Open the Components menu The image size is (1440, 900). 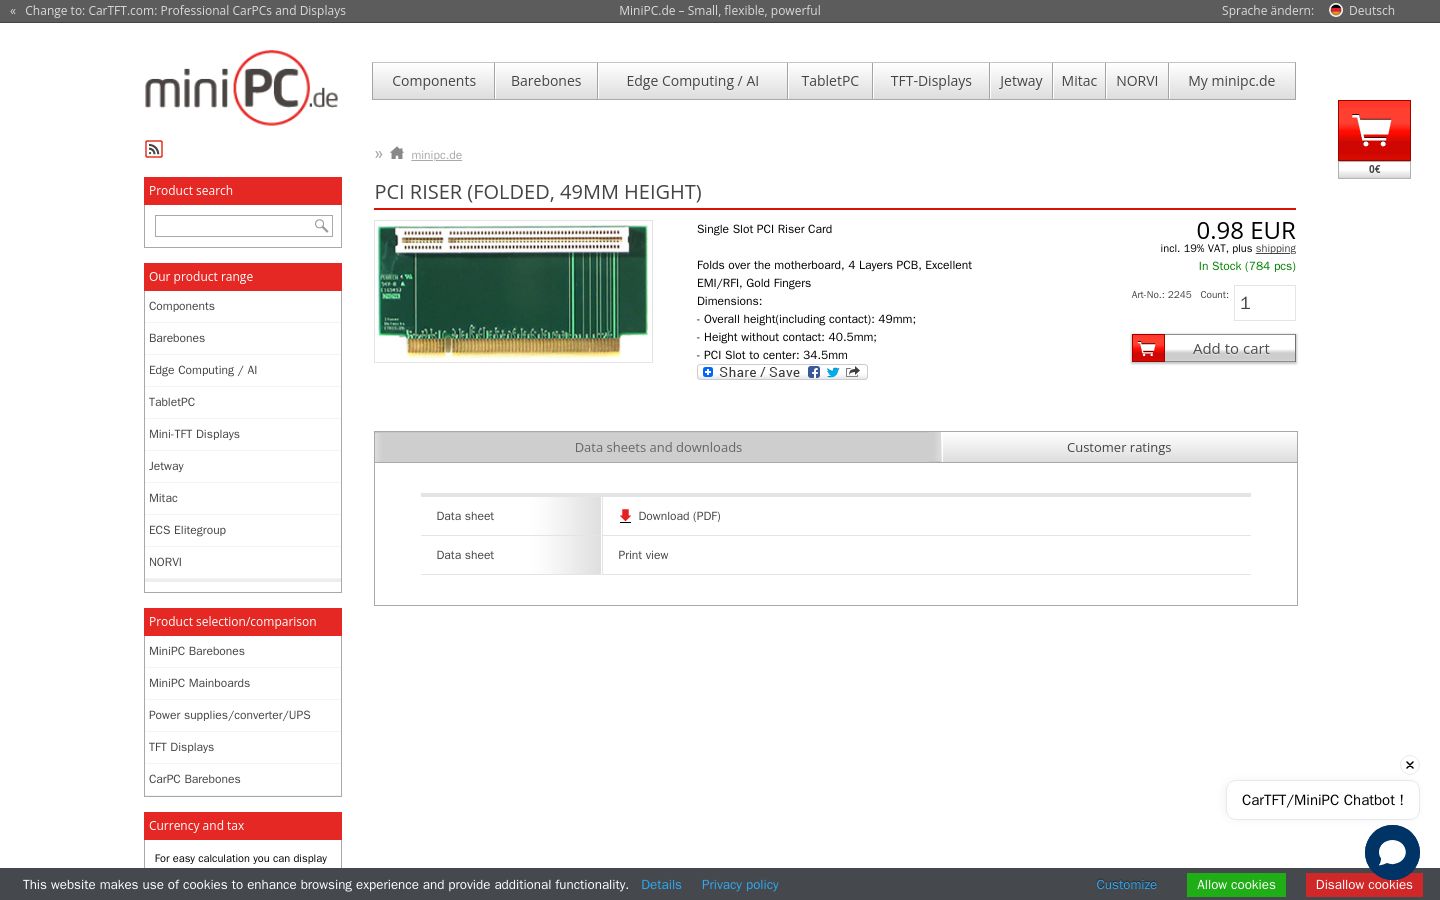[434, 81]
